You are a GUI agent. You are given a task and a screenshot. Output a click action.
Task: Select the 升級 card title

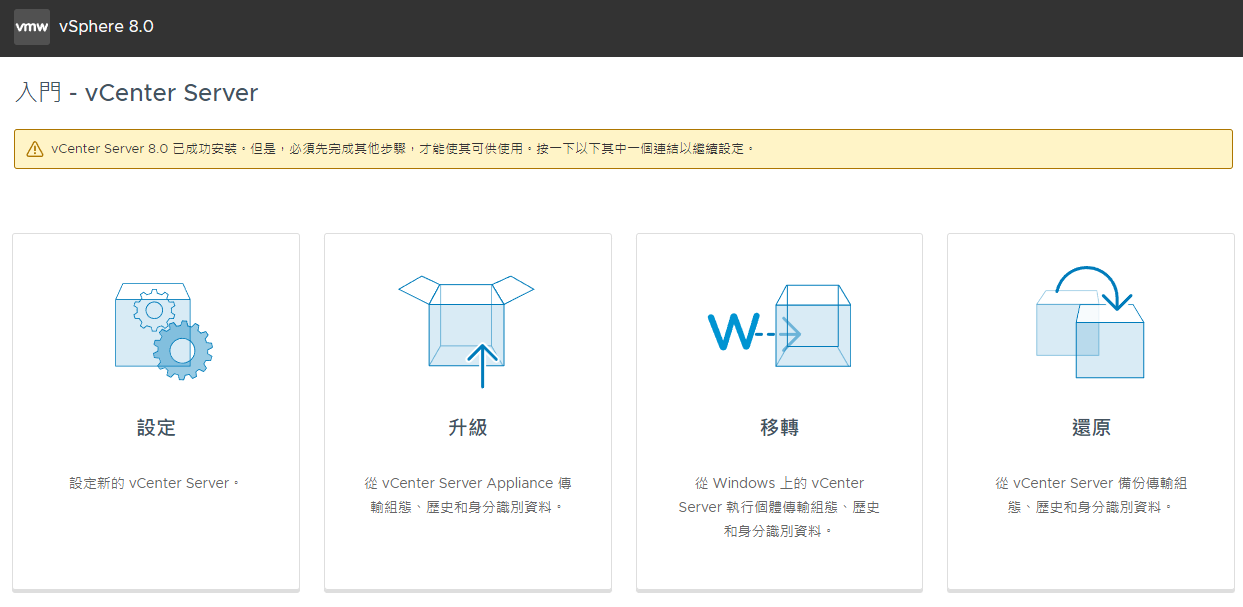(x=468, y=428)
